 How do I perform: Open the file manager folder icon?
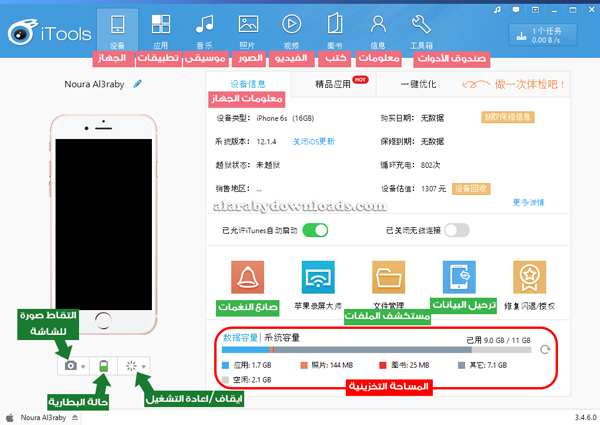point(388,277)
